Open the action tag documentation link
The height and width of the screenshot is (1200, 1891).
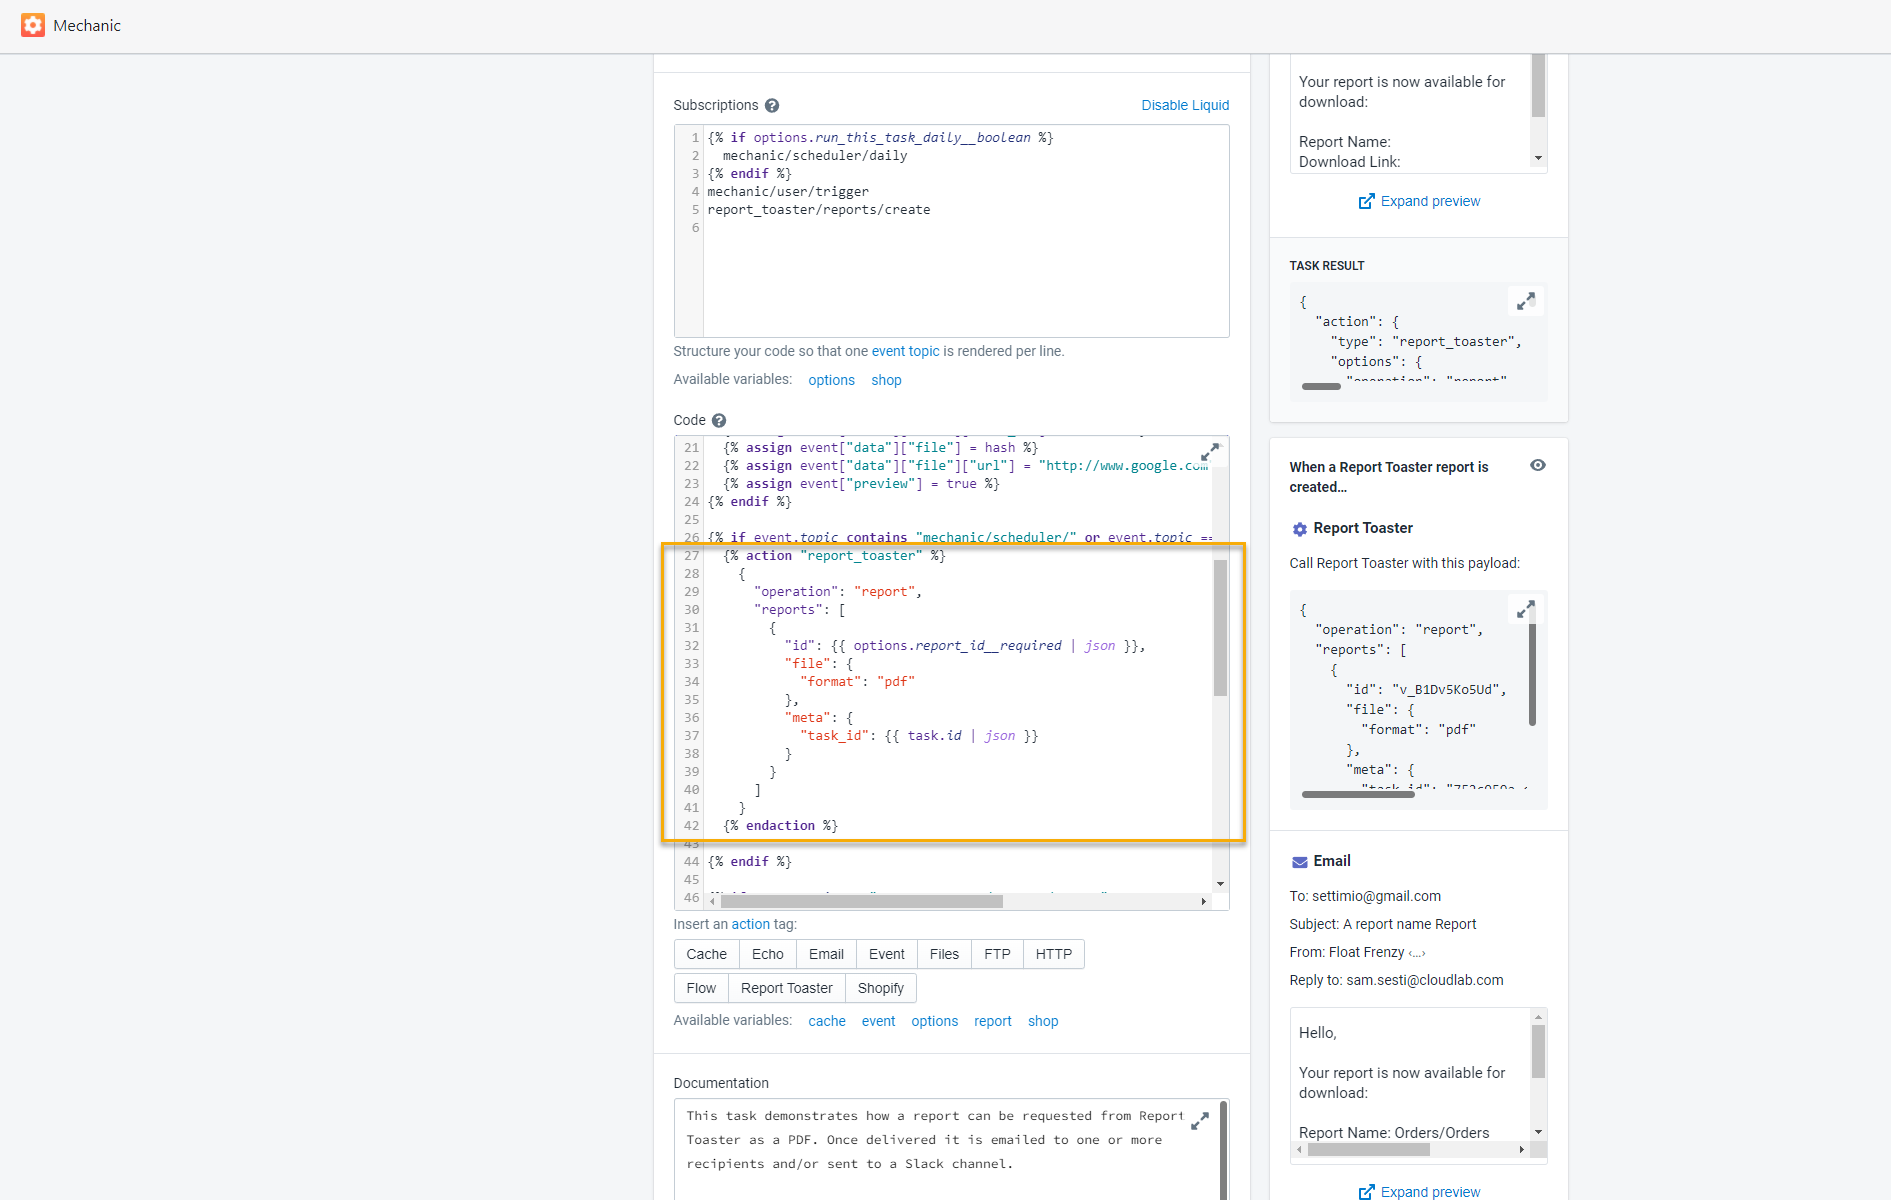pos(750,924)
